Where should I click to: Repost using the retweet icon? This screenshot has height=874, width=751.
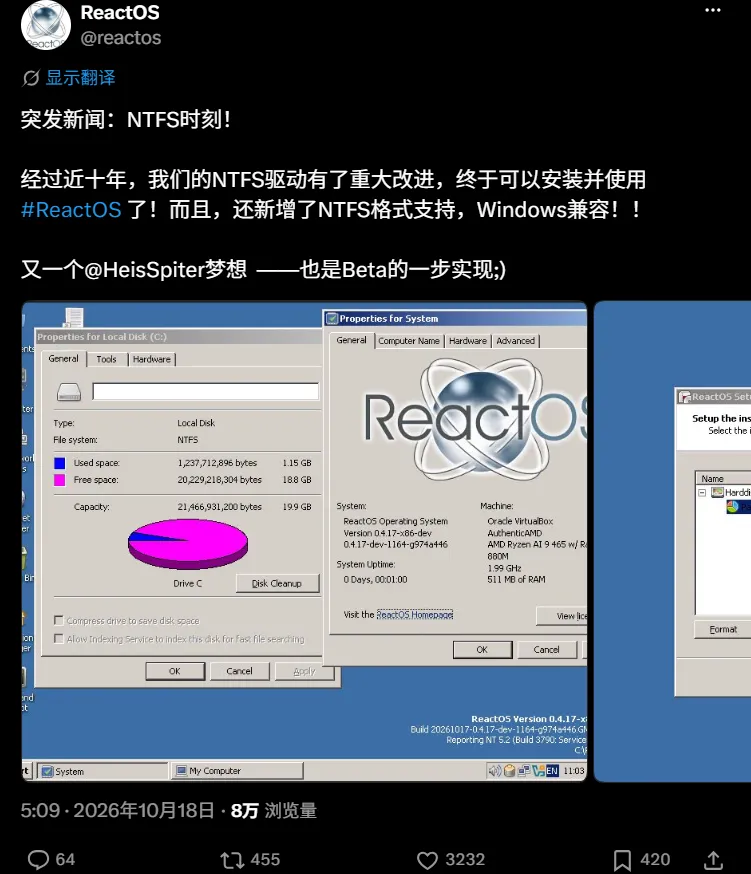[x=231, y=860]
